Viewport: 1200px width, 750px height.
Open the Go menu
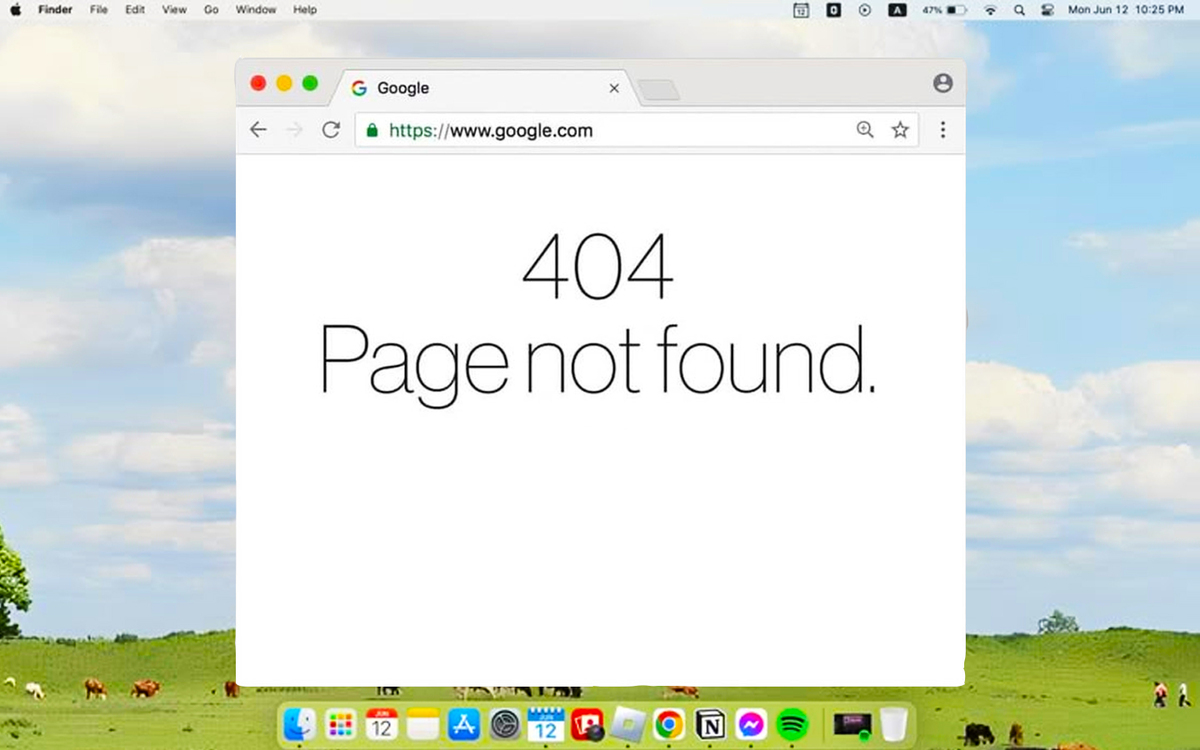click(x=211, y=10)
